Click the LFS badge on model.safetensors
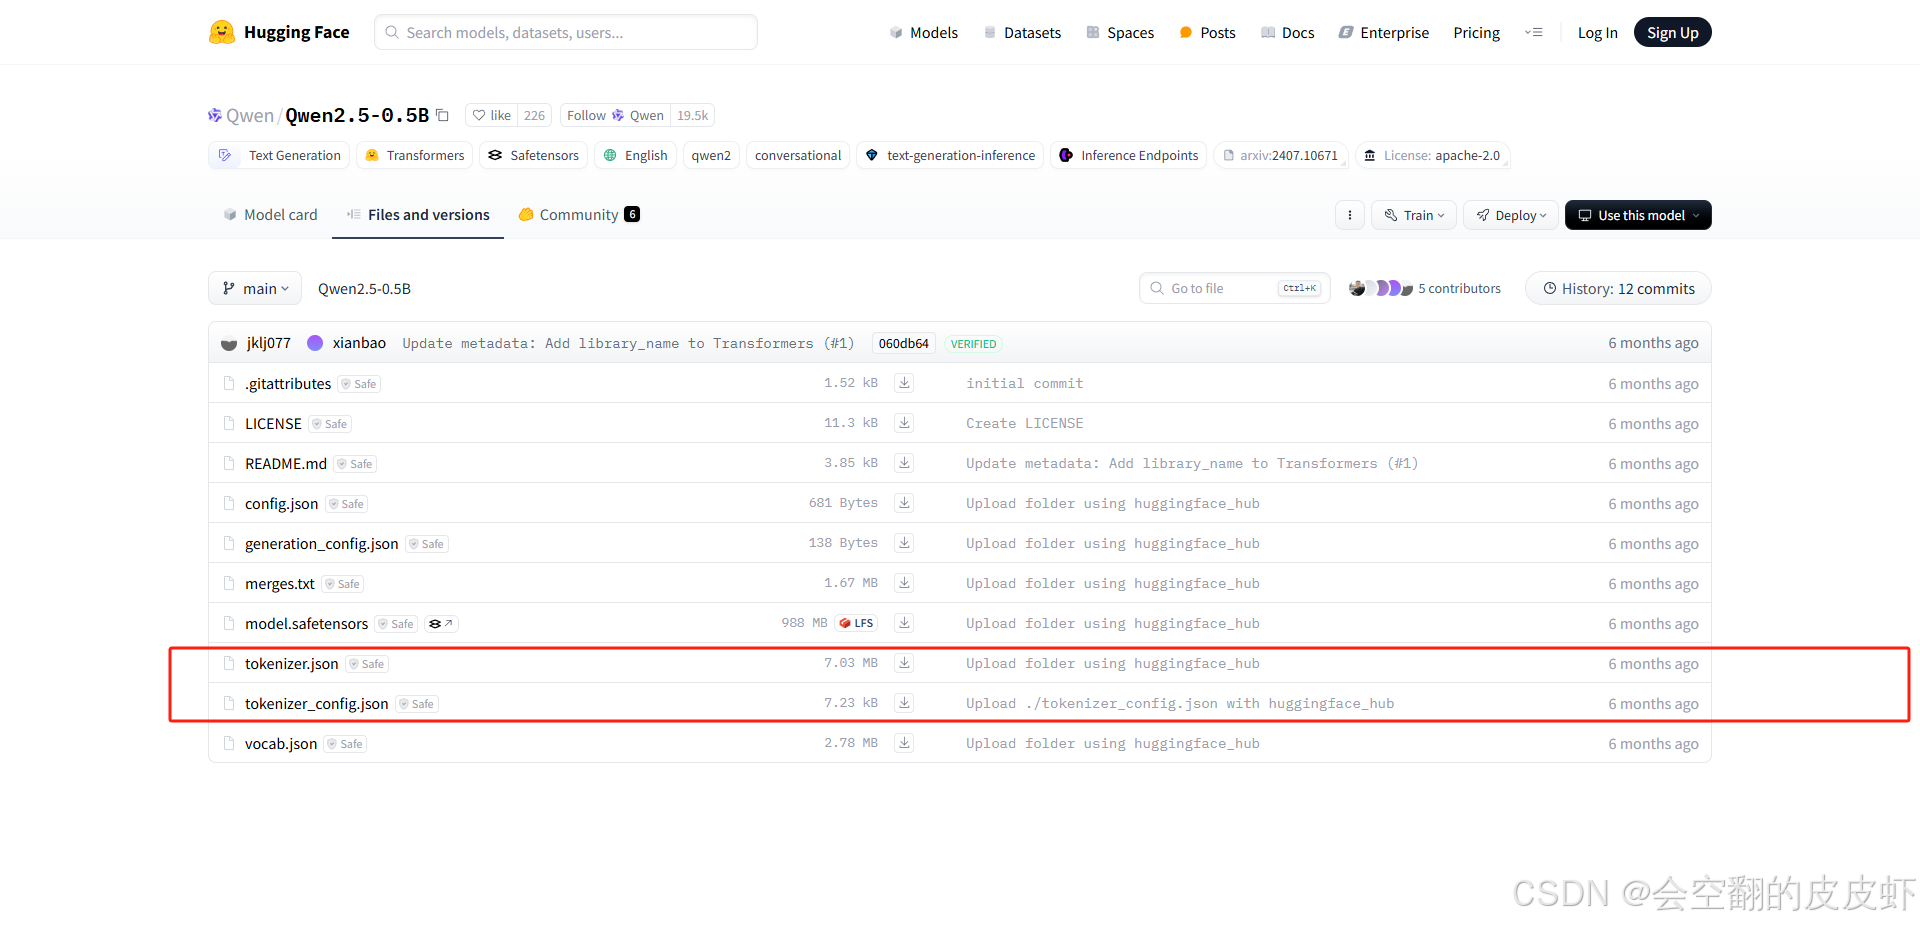 coord(857,623)
